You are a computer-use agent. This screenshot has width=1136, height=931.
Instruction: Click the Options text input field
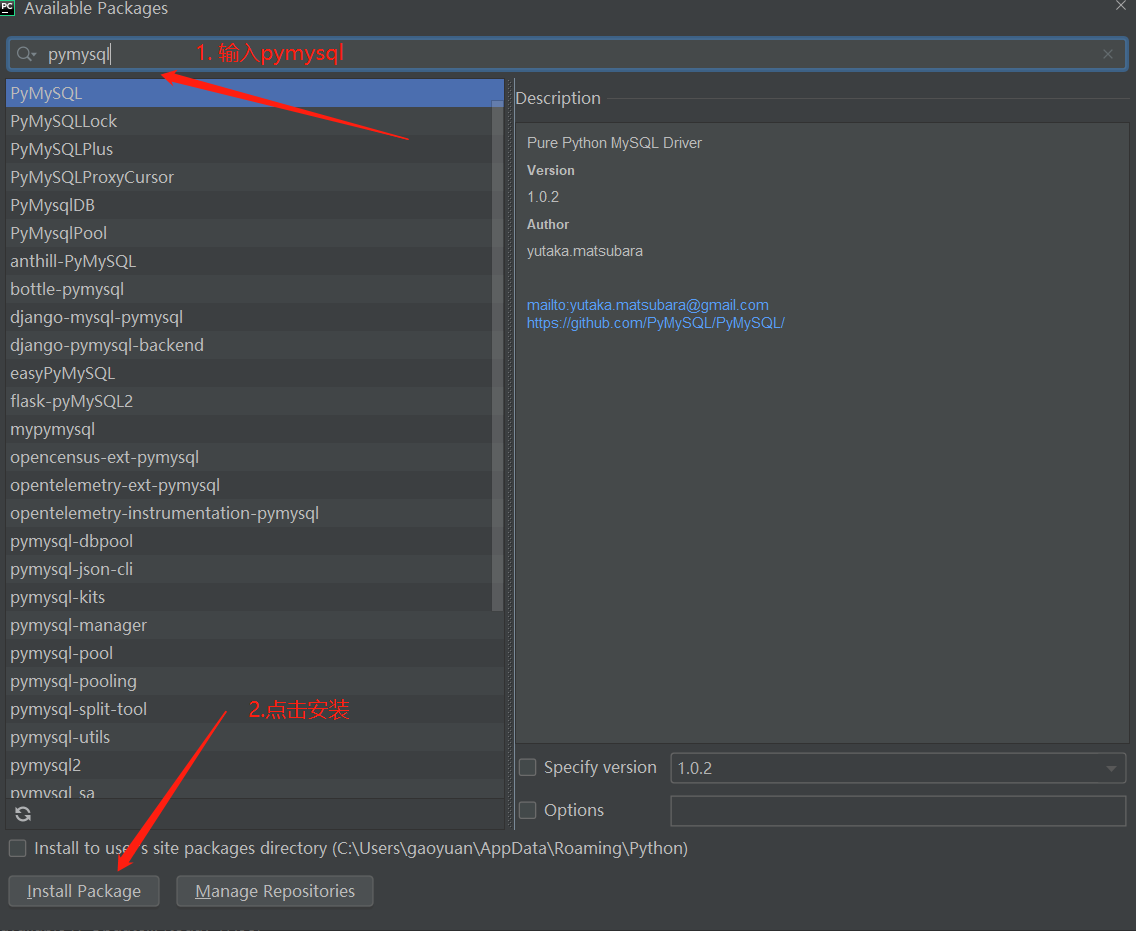[x=898, y=811]
